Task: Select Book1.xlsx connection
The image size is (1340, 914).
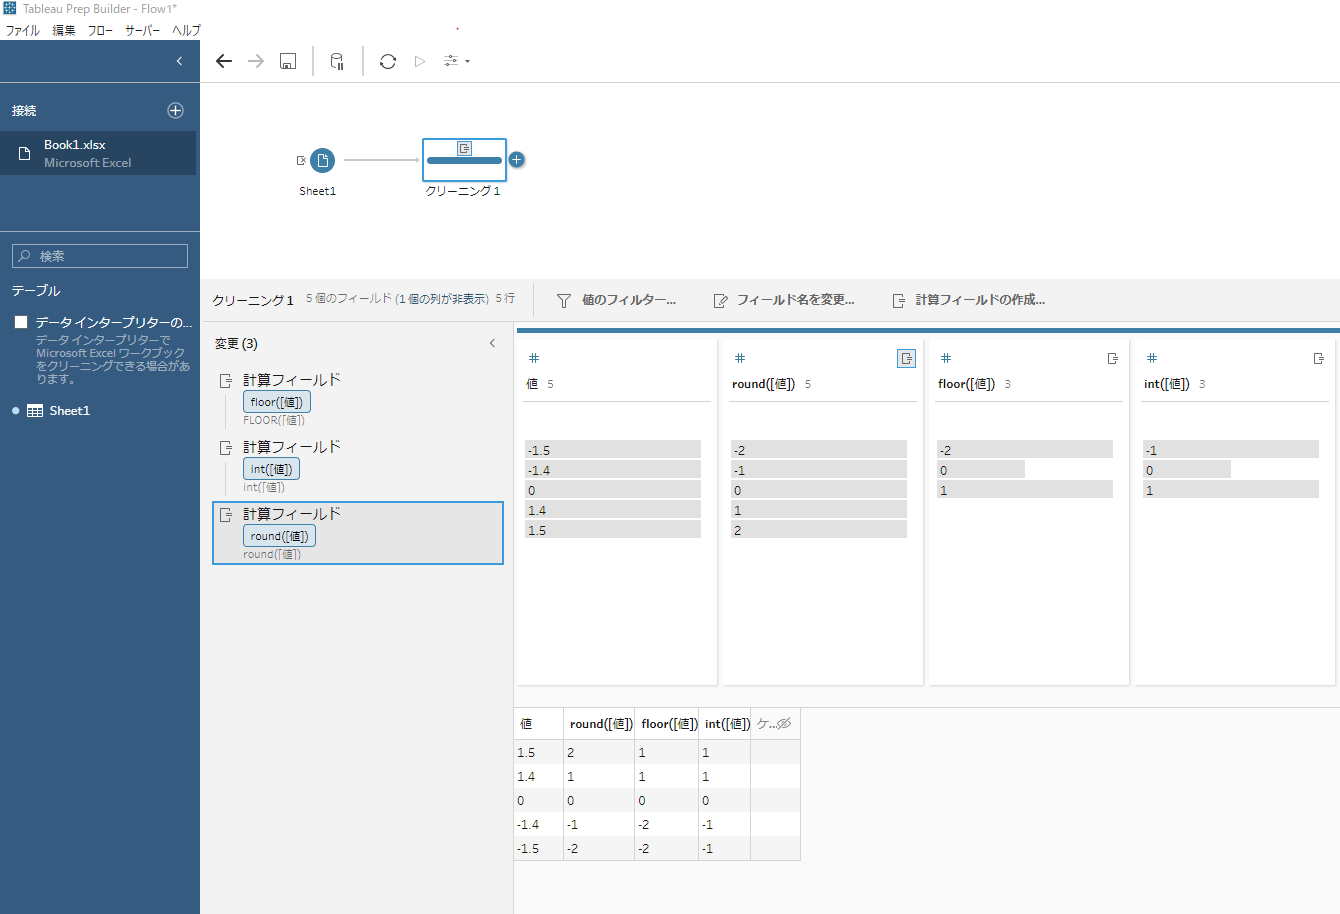Action: click(98, 153)
